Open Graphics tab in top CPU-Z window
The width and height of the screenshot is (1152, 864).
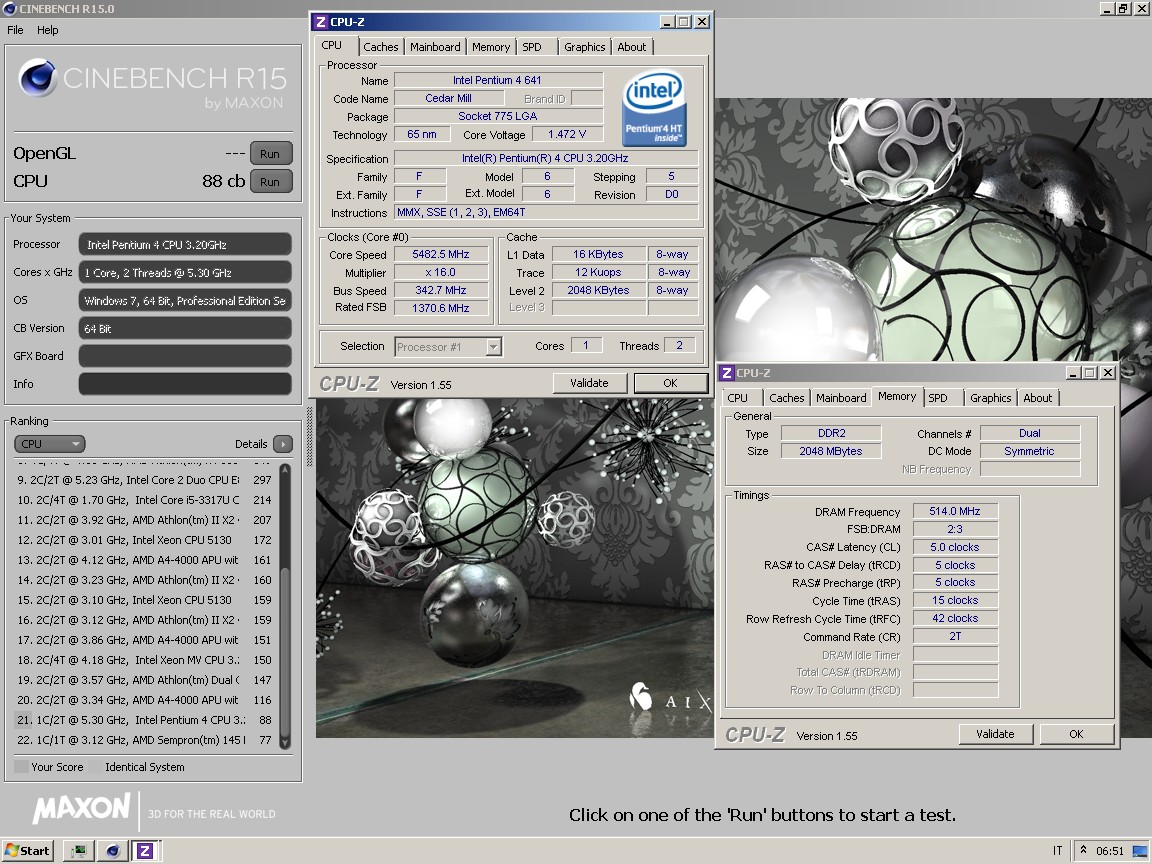pyautogui.click(x=585, y=47)
